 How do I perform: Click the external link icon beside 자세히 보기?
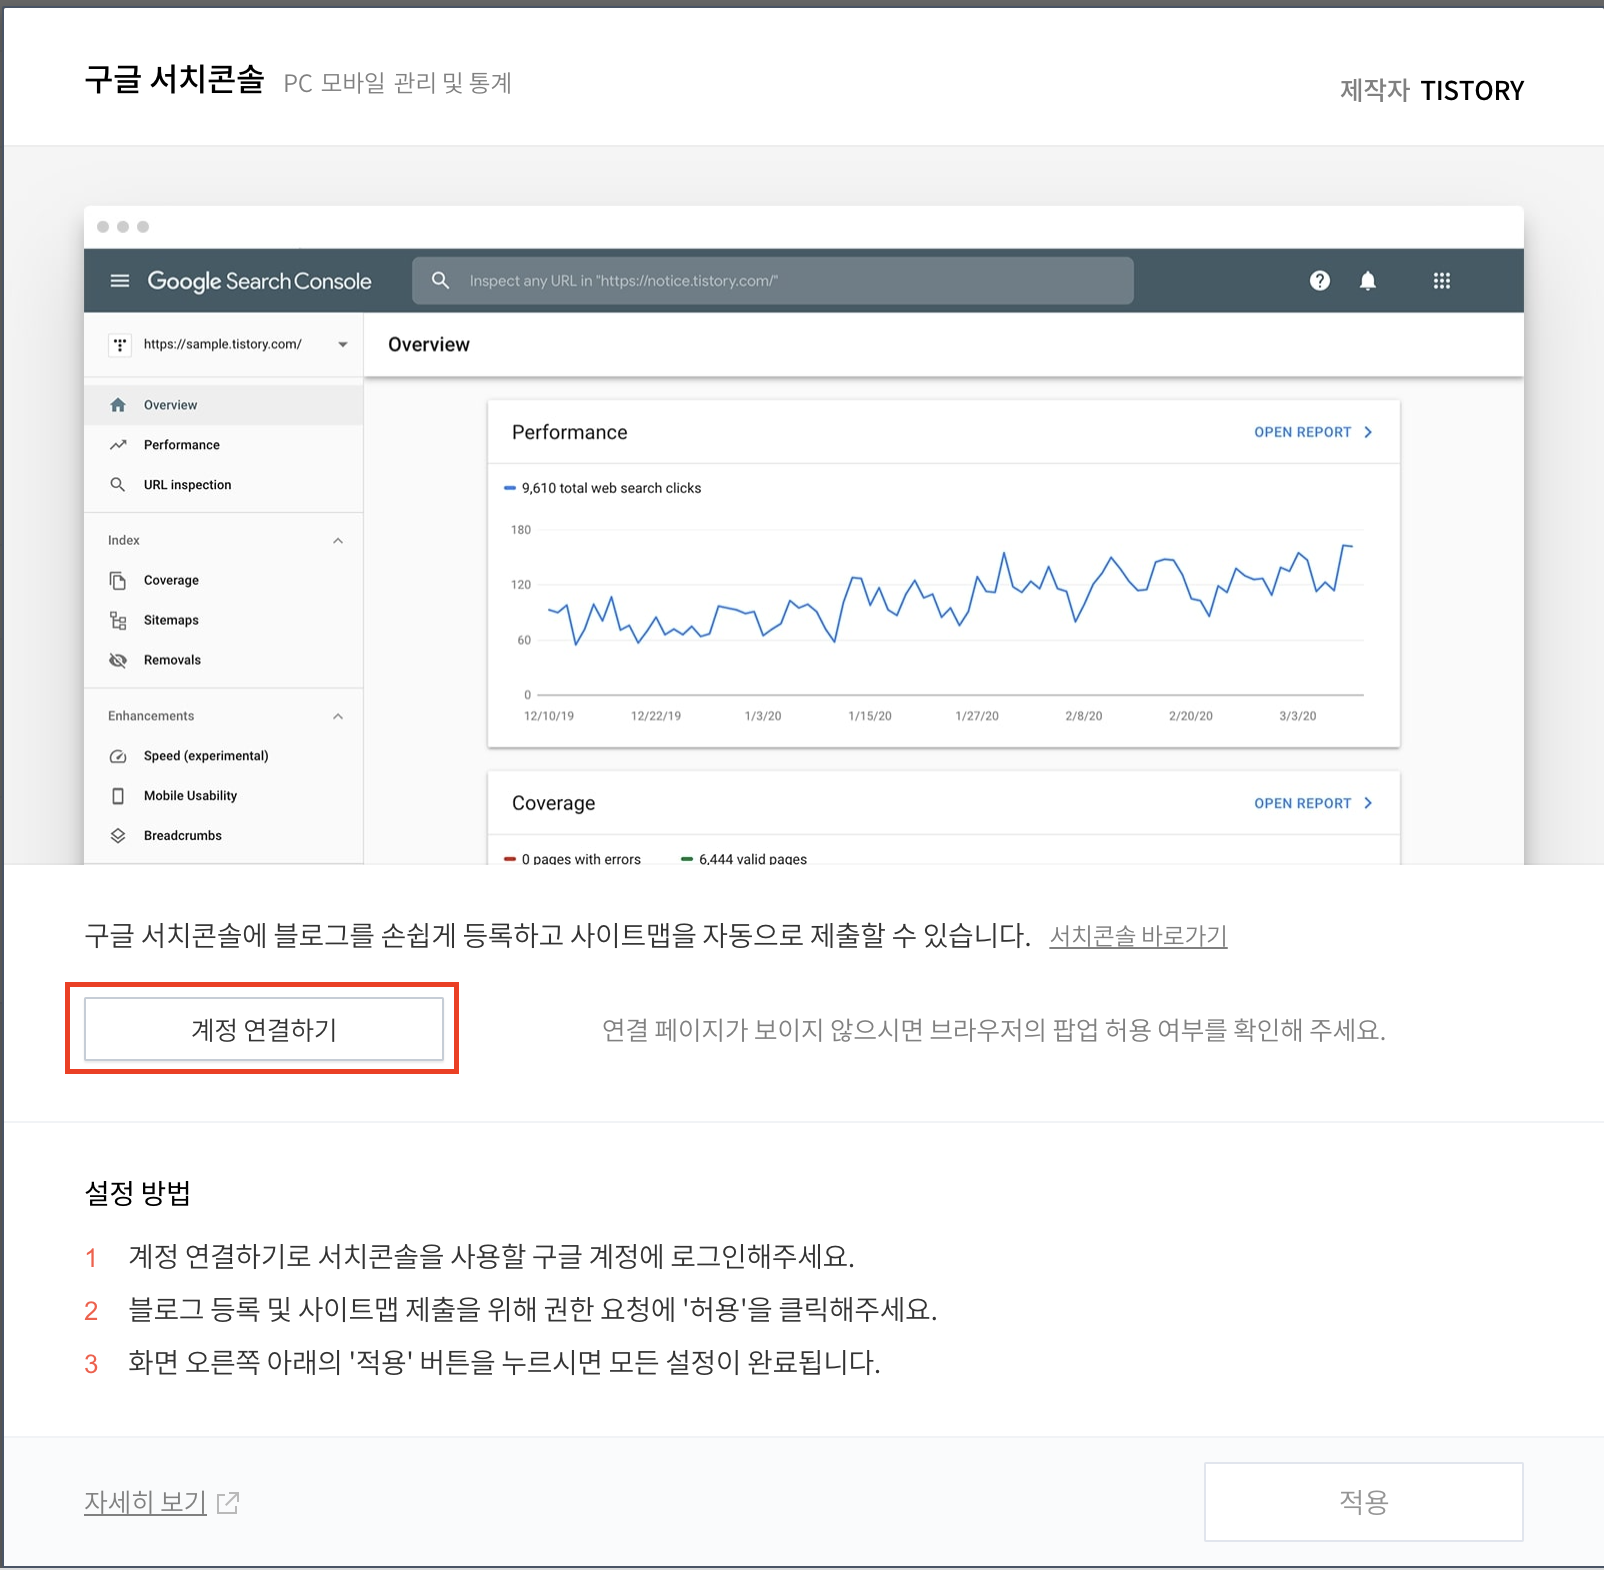pos(228,1502)
